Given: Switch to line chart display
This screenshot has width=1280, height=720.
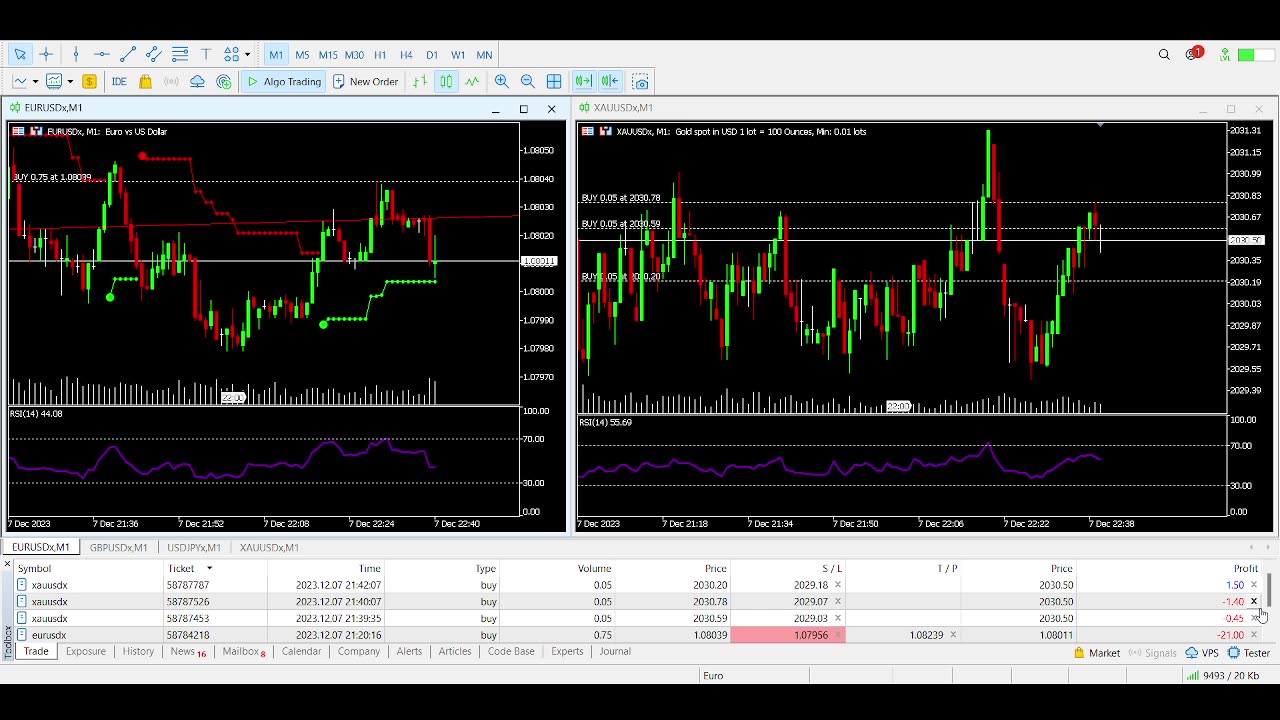Looking at the screenshot, I should [x=472, y=82].
